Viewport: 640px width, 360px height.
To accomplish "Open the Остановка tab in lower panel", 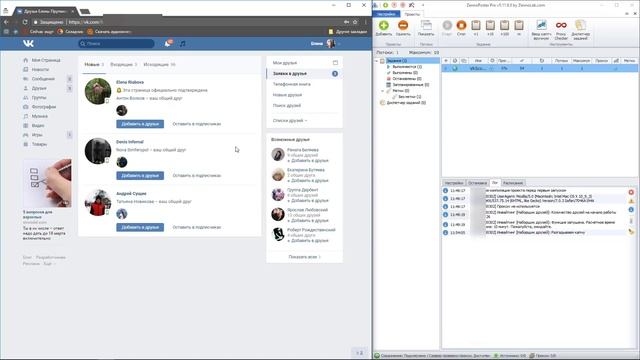I will point(477,183).
